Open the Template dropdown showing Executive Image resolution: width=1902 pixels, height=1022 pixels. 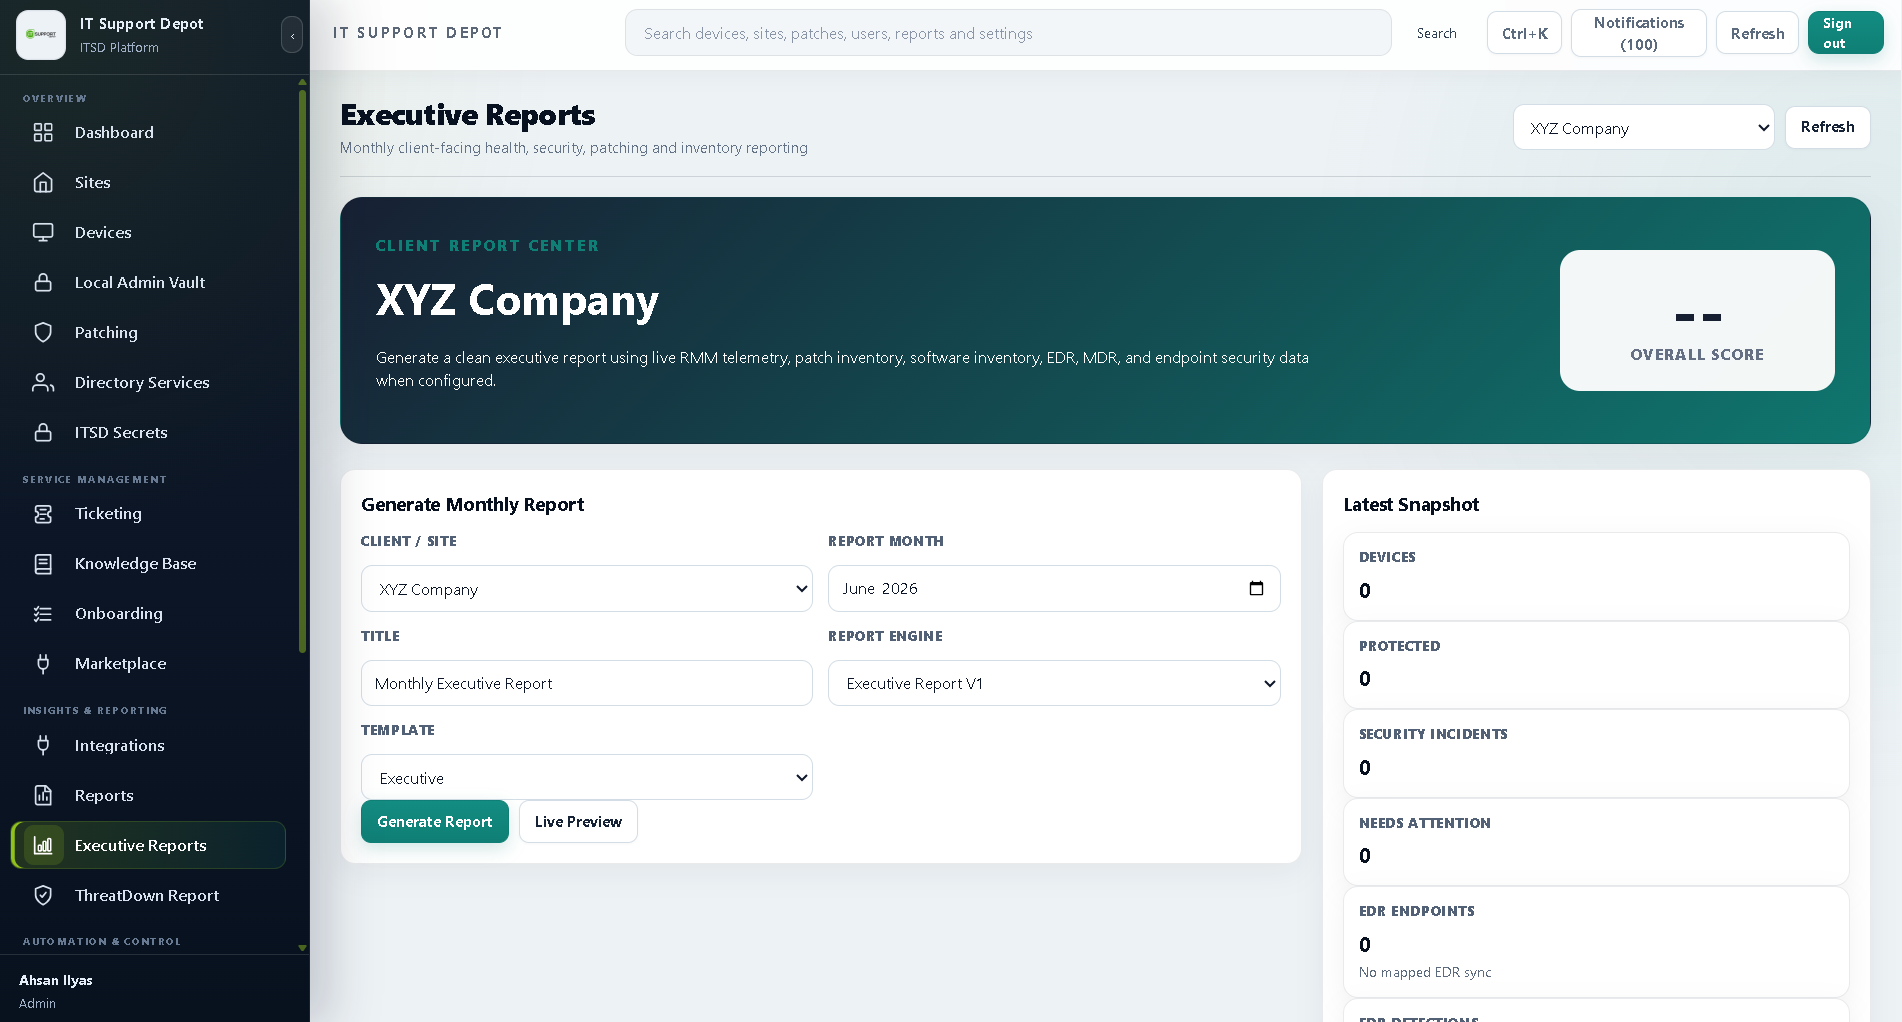[587, 777]
